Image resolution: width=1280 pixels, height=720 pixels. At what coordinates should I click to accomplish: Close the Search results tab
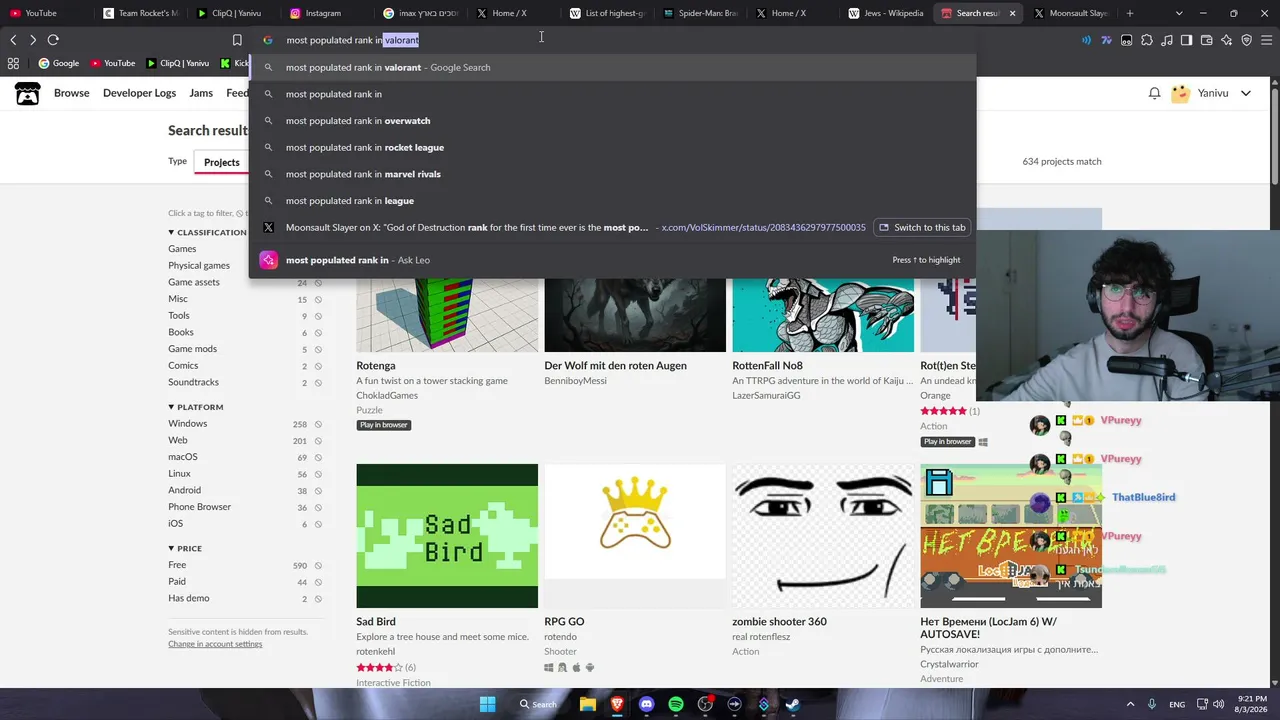pos(1013,13)
